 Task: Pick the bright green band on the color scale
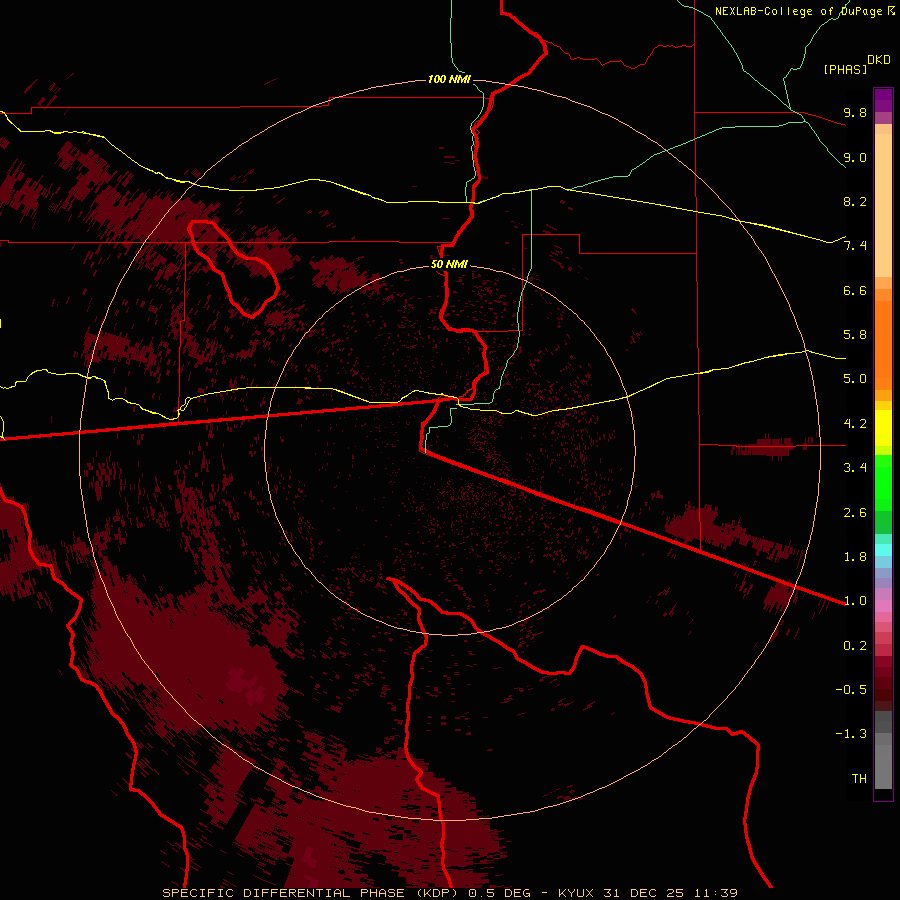(x=883, y=483)
